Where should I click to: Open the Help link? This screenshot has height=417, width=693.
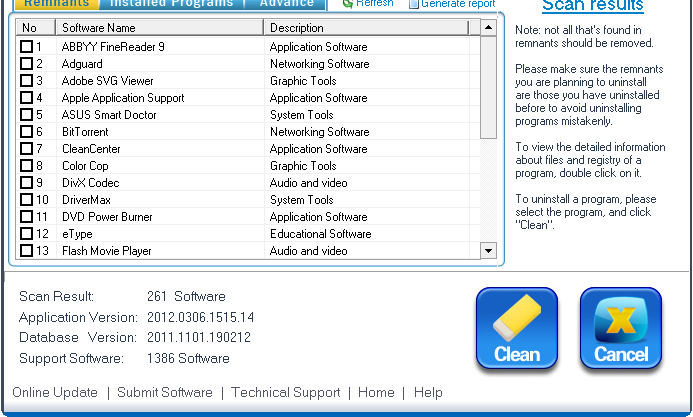pos(428,392)
